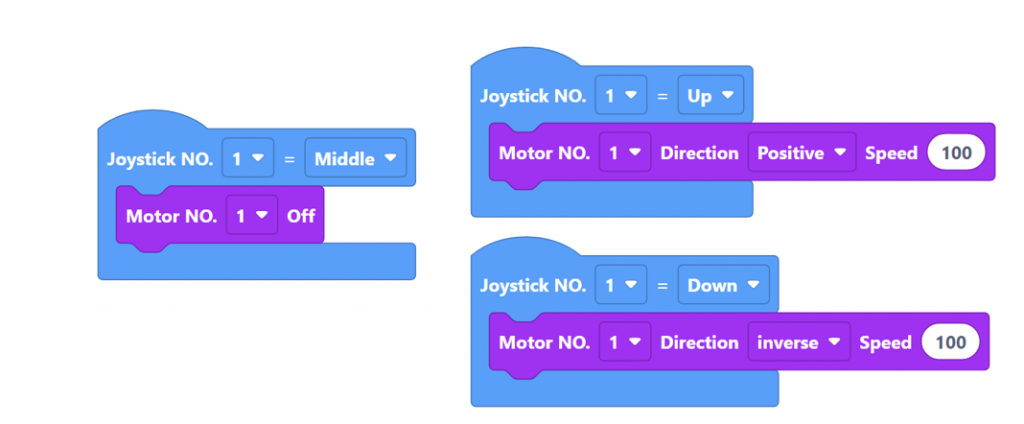Open the Middle joystick position dropdown

[354, 158]
